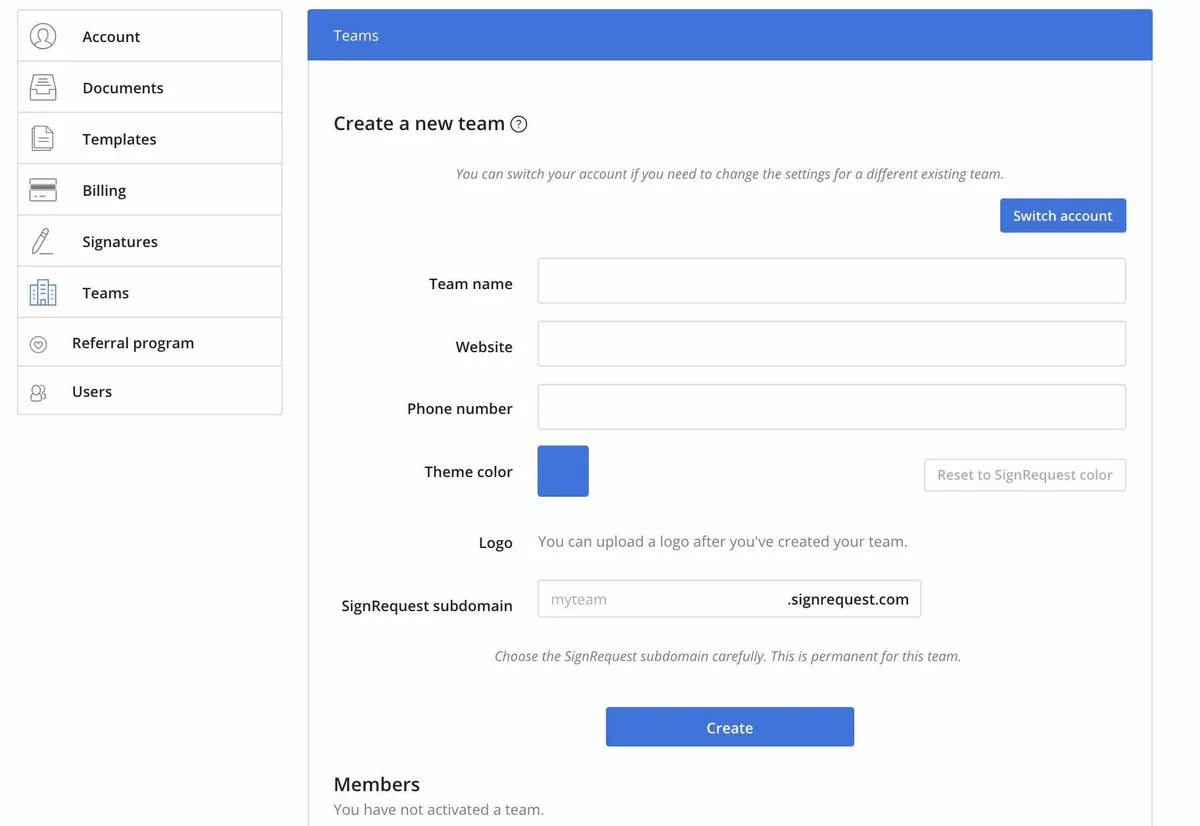
Task: Focus the Team name input field
Action: pyautogui.click(x=831, y=281)
